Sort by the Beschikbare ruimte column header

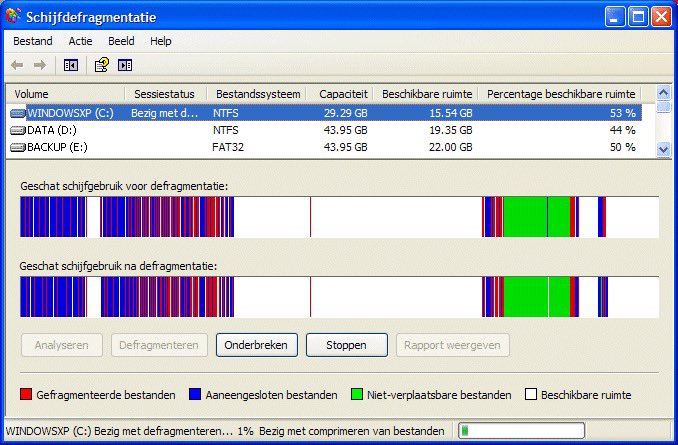(425, 94)
